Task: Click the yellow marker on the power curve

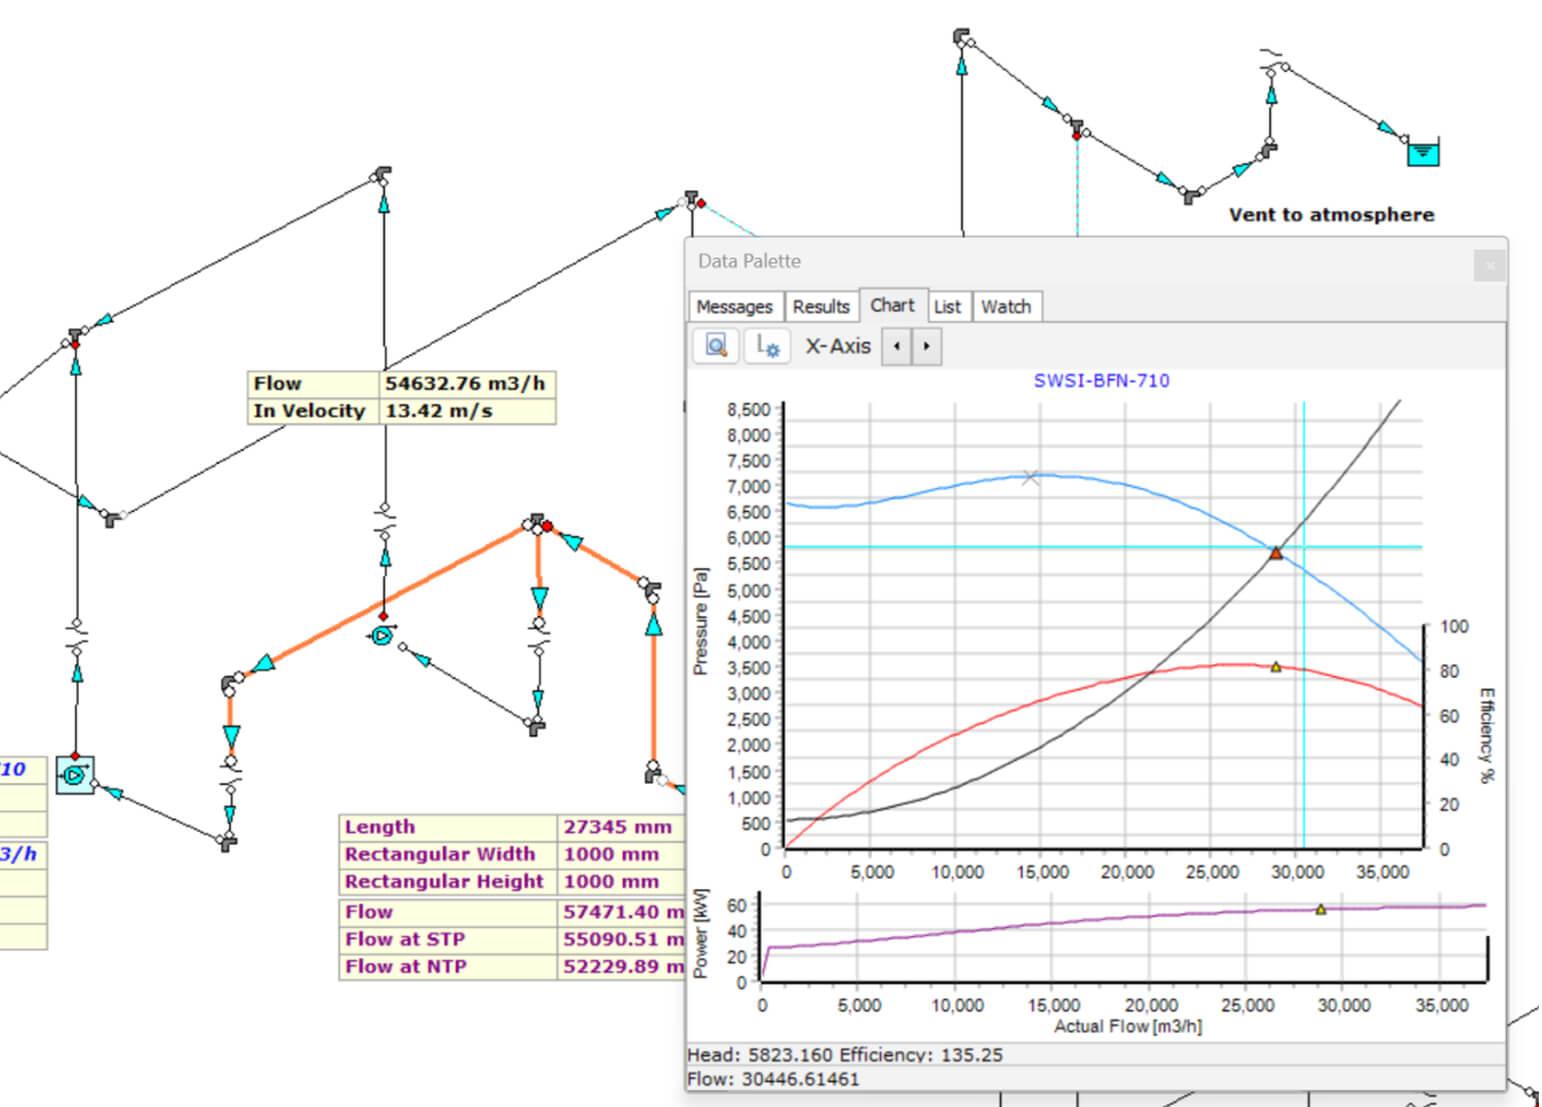Action: point(1321,910)
